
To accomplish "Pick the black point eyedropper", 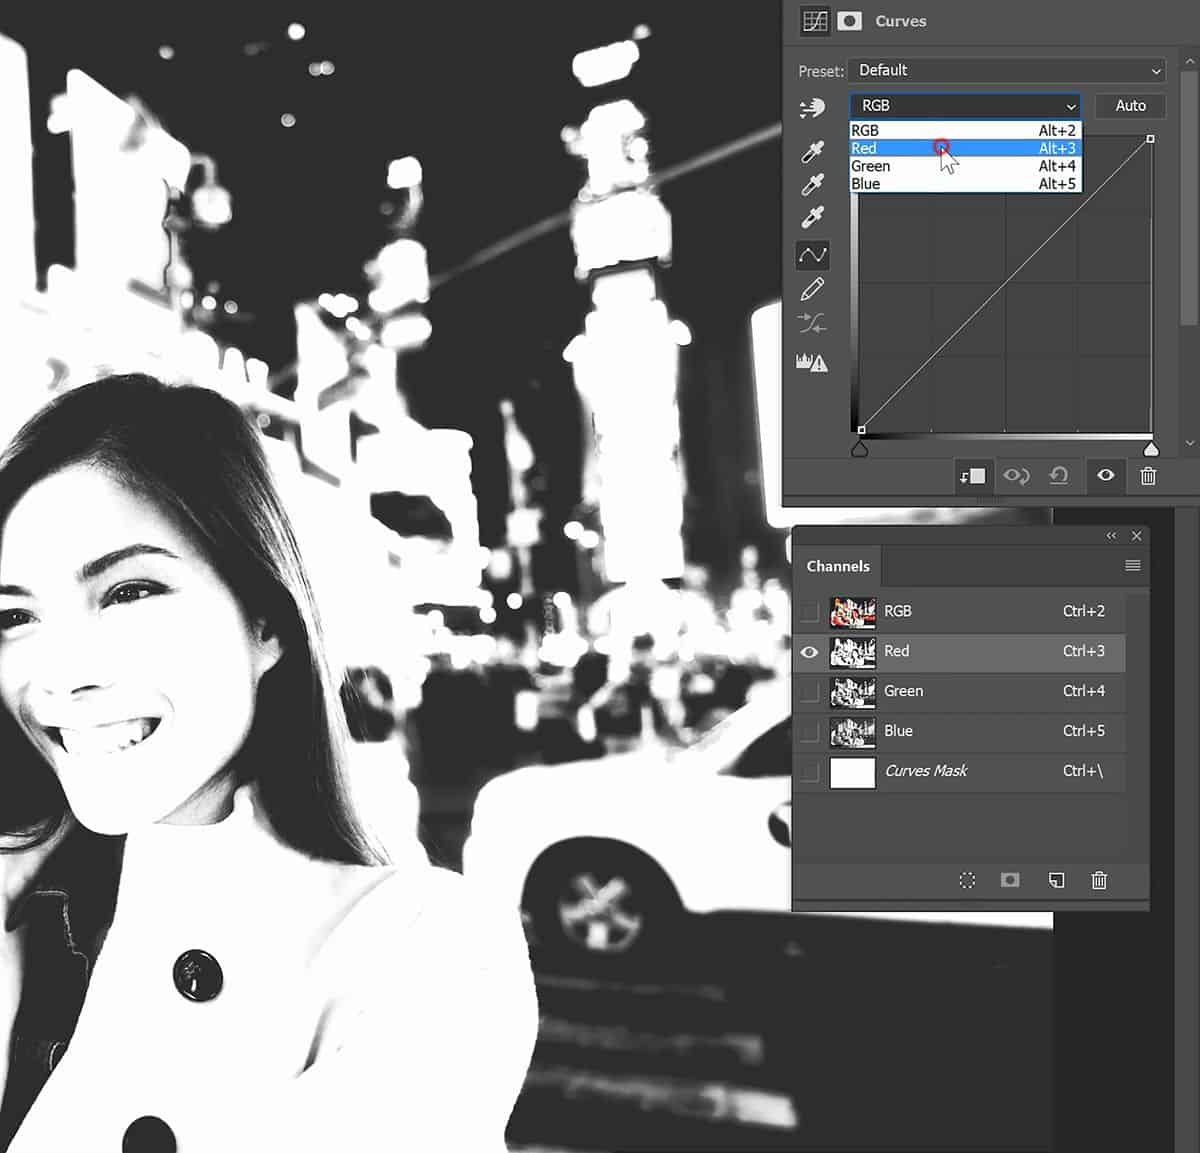I will [x=812, y=152].
